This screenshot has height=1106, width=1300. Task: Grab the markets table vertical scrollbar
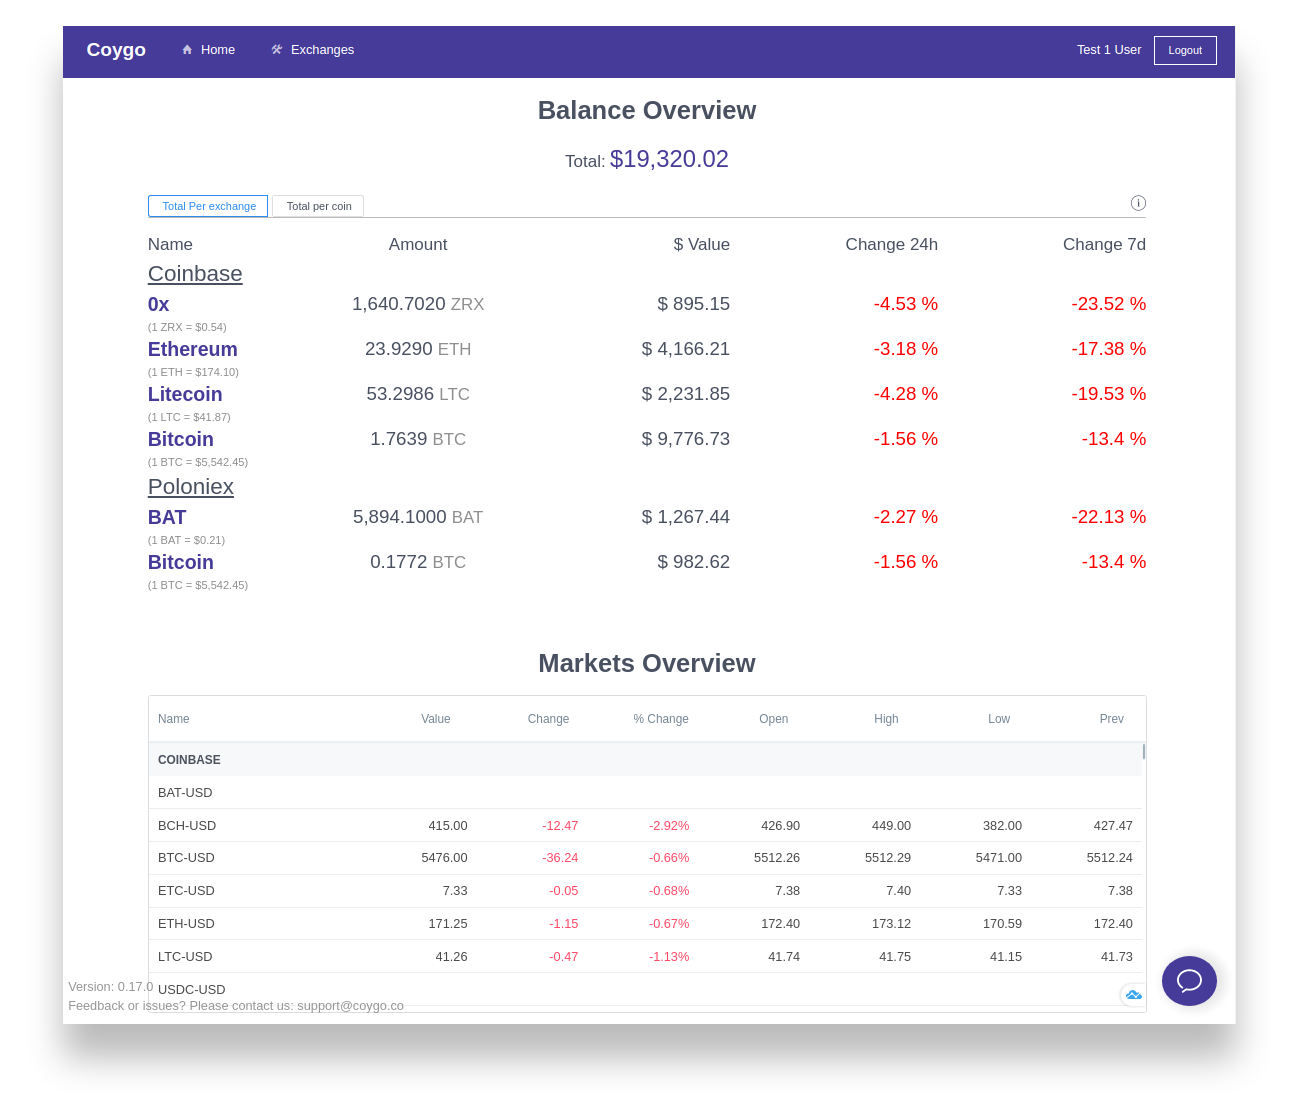coord(1144,751)
